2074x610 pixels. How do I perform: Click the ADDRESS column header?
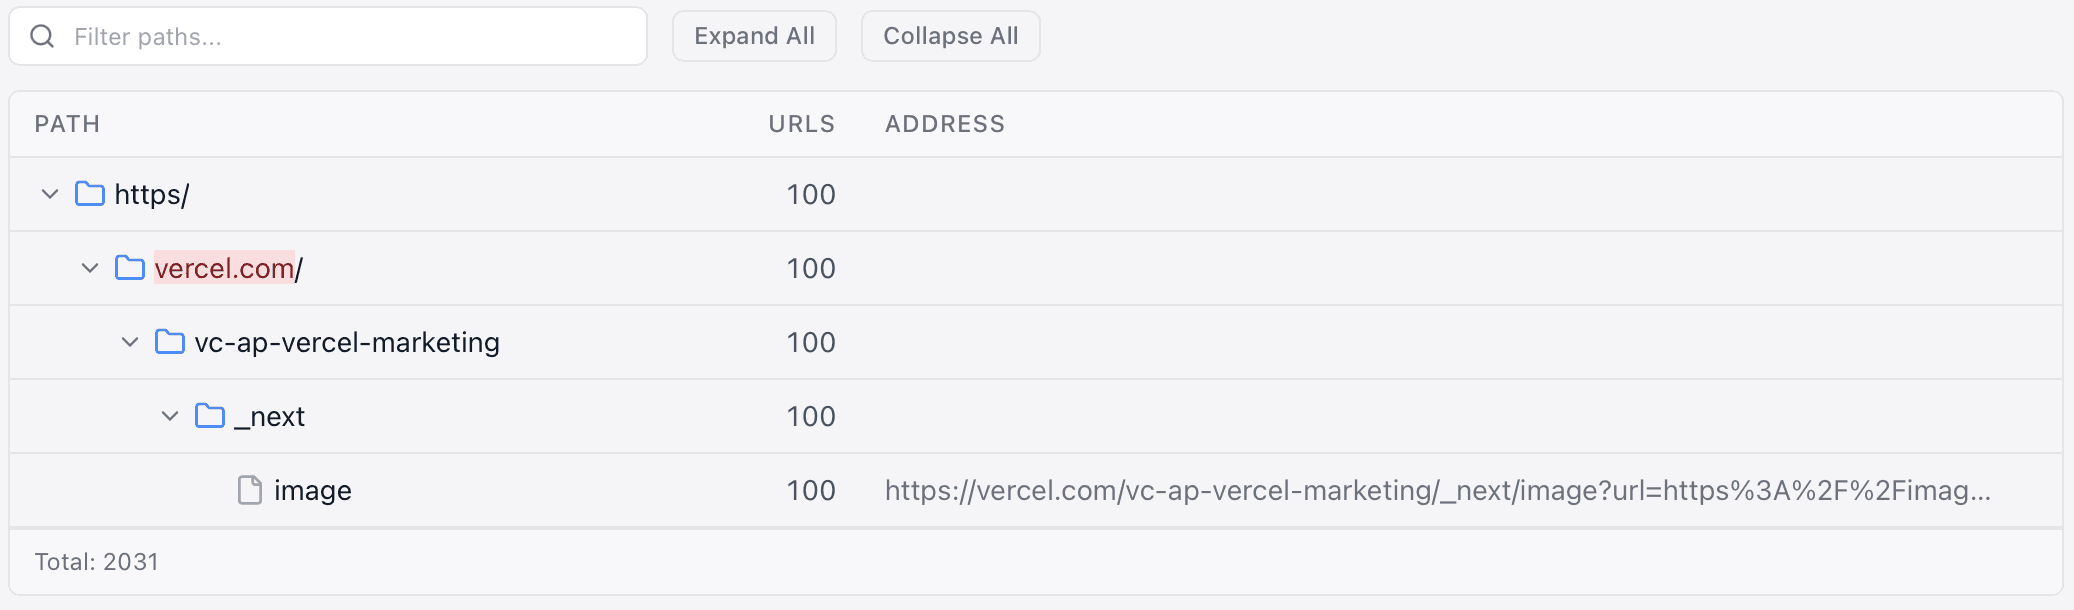tap(945, 124)
